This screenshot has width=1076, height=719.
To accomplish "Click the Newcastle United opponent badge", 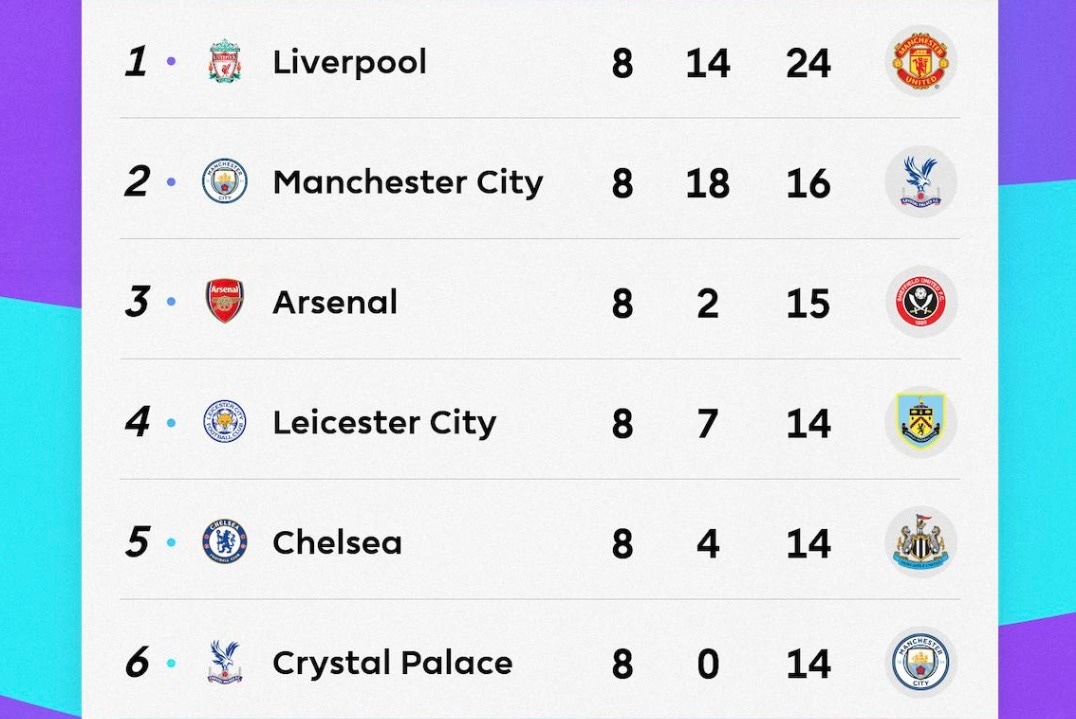I will point(920,542).
